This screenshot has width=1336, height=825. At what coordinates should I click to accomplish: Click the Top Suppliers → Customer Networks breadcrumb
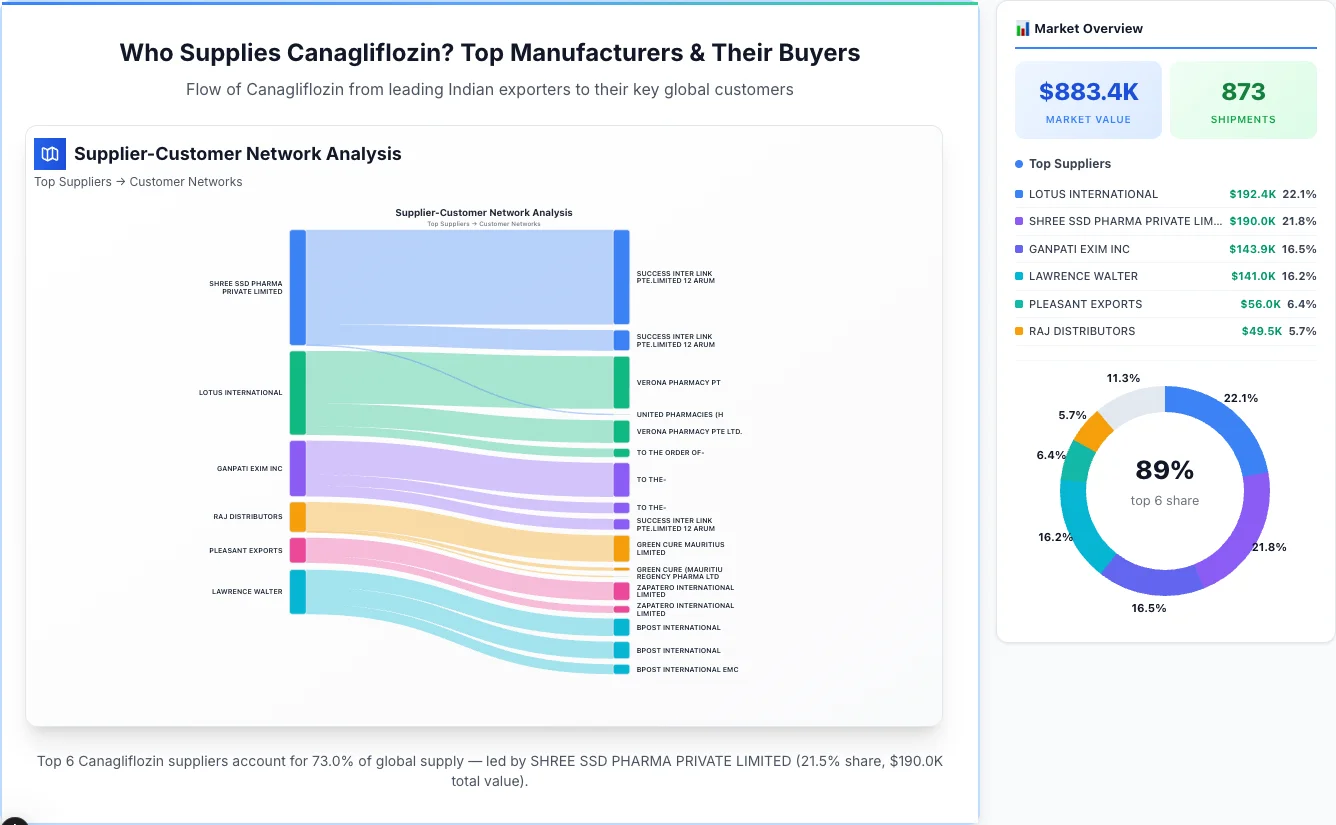138,181
